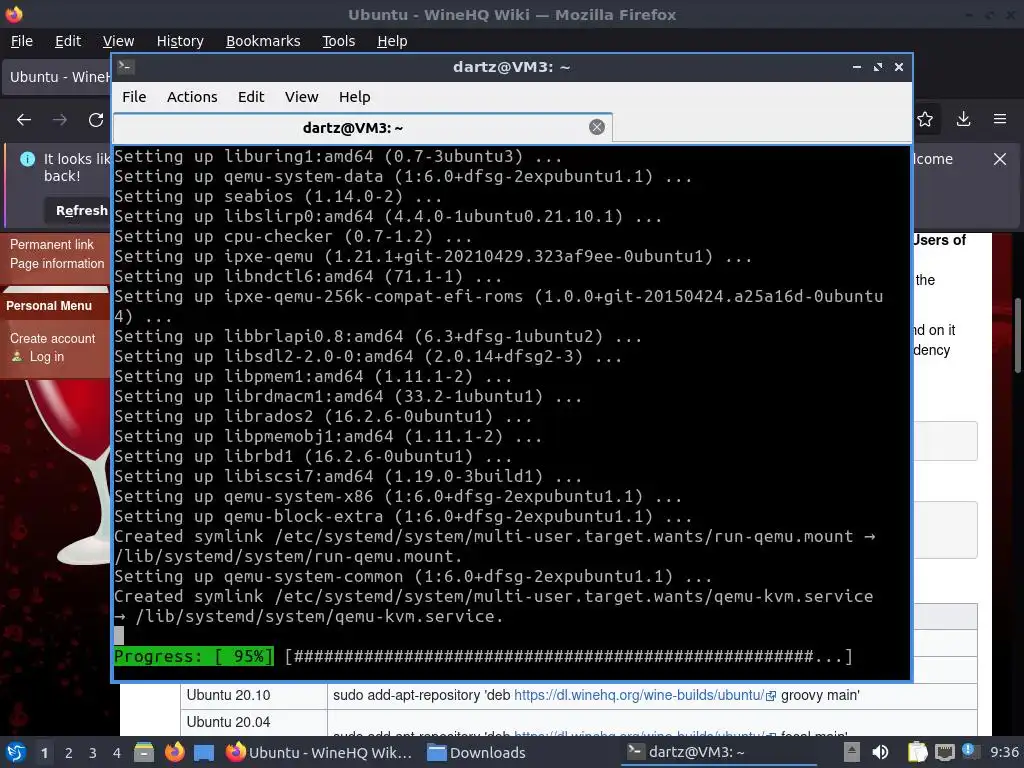Screen dimensions: 1024x768
Task: Click the info icon in the notification bar
Action: pyautogui.click(x=27, y=159)
